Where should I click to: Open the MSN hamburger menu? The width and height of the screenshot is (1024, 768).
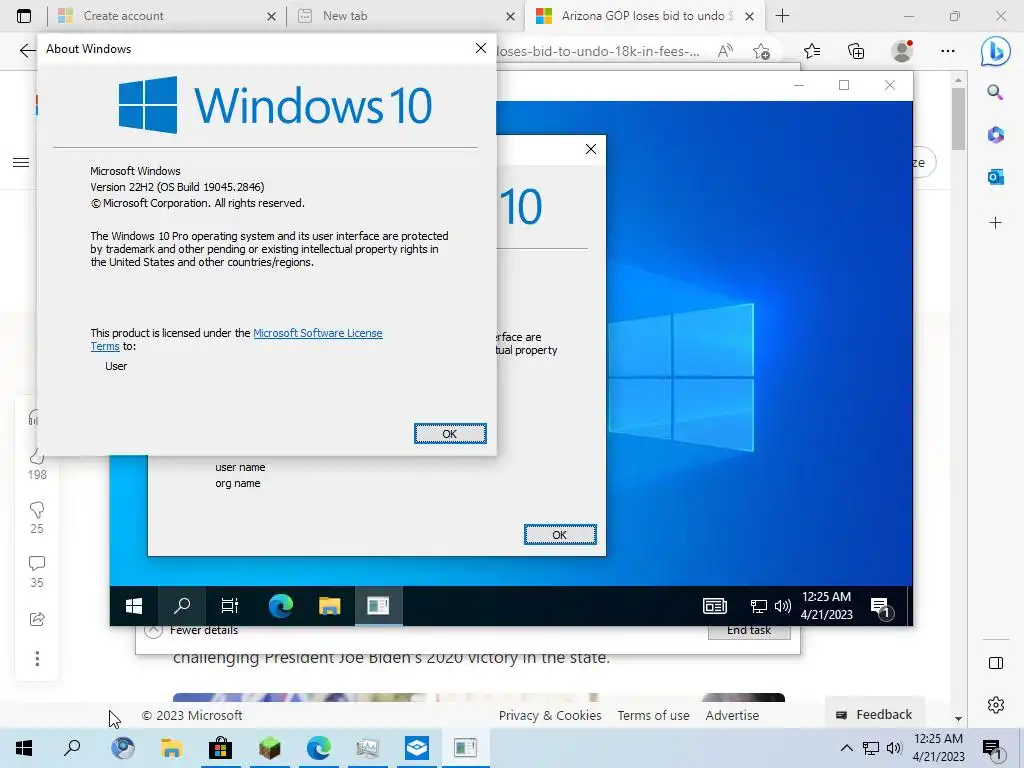[21, 162]
